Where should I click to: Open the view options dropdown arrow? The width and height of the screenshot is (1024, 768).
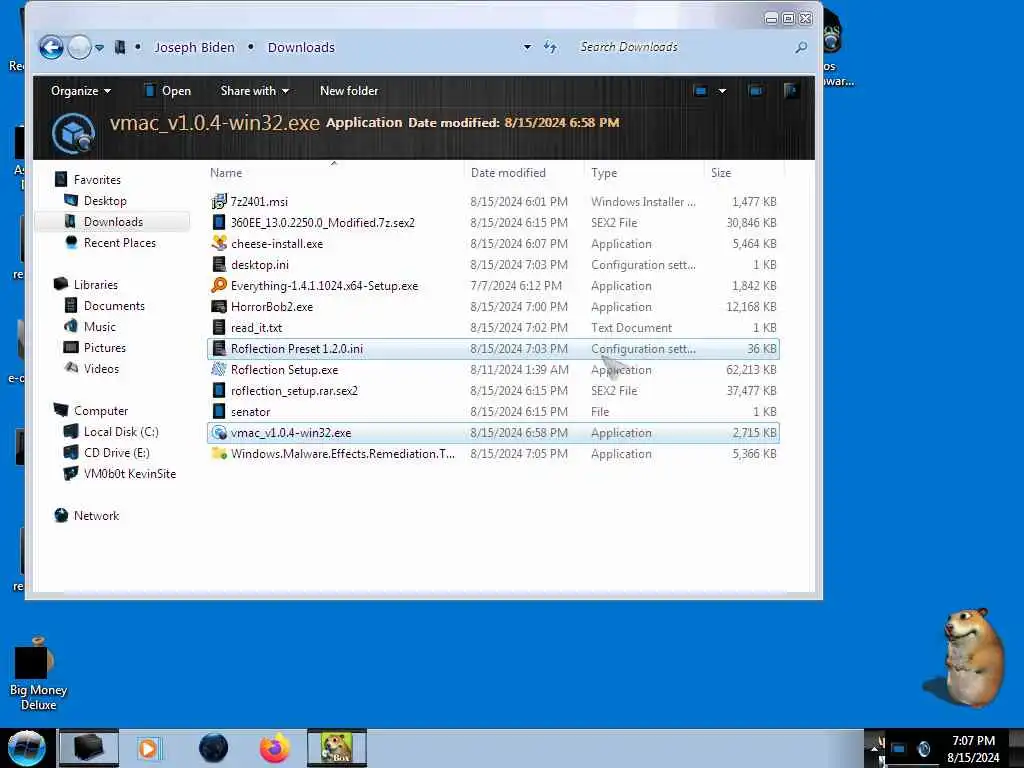722,91
